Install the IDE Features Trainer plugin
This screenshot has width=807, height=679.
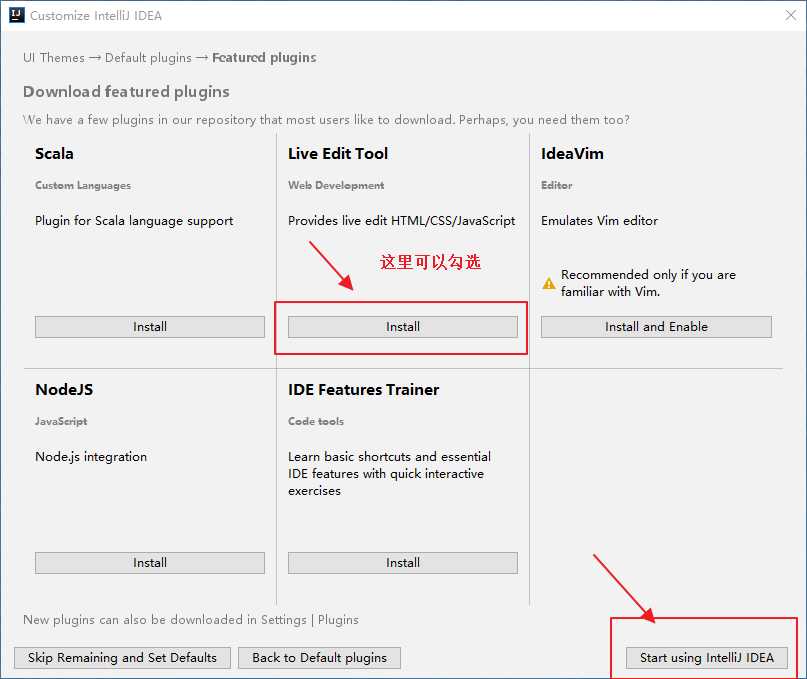402,563
